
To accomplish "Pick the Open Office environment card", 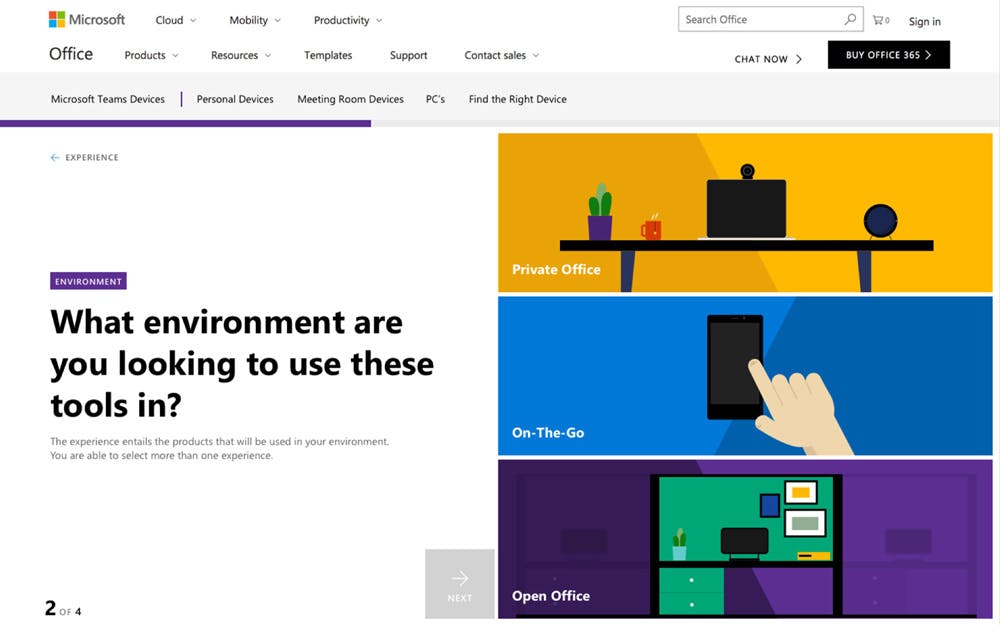I will pos(745,539).
